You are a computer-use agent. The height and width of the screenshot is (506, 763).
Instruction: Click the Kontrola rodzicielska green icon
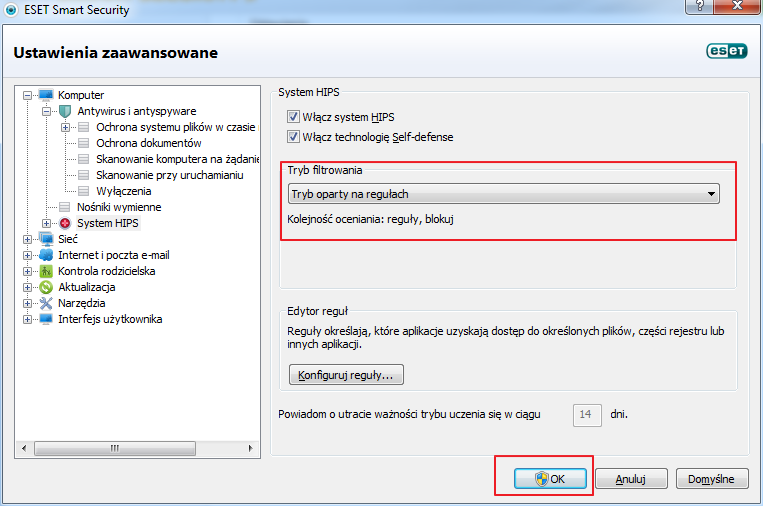tap(46, 271)
